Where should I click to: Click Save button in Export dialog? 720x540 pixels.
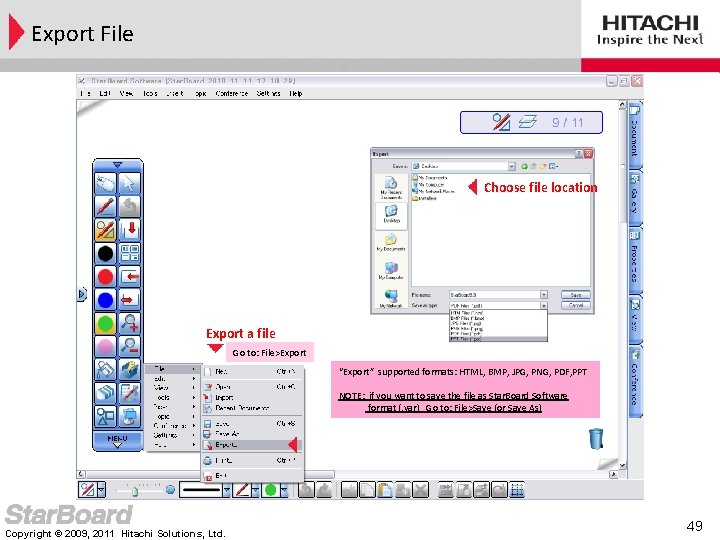(x=576, y=295)
